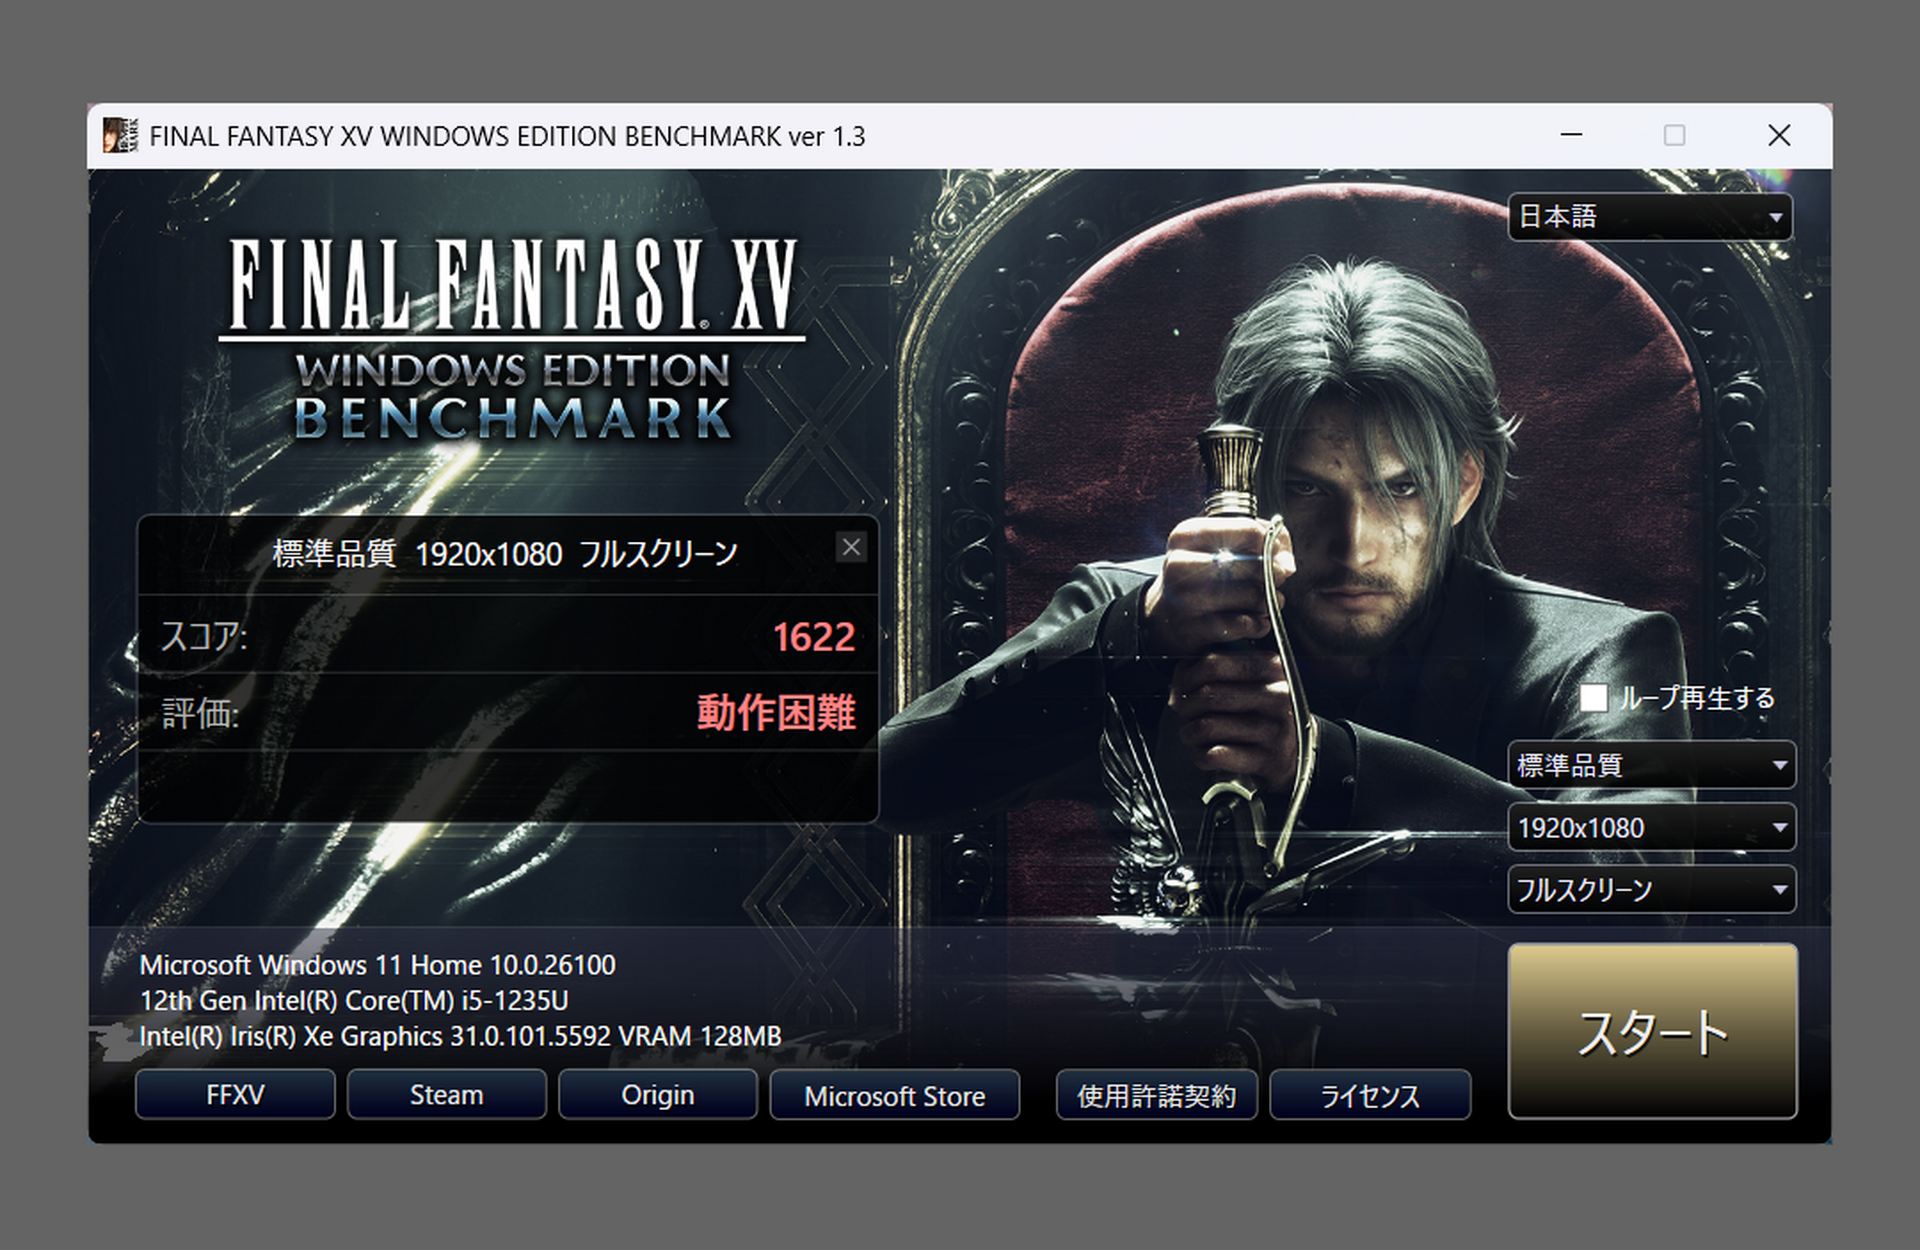Open the 日本語 language dropdown
The height and width of the screenshot is (1250, 1920).
[x=1650, y=217]
